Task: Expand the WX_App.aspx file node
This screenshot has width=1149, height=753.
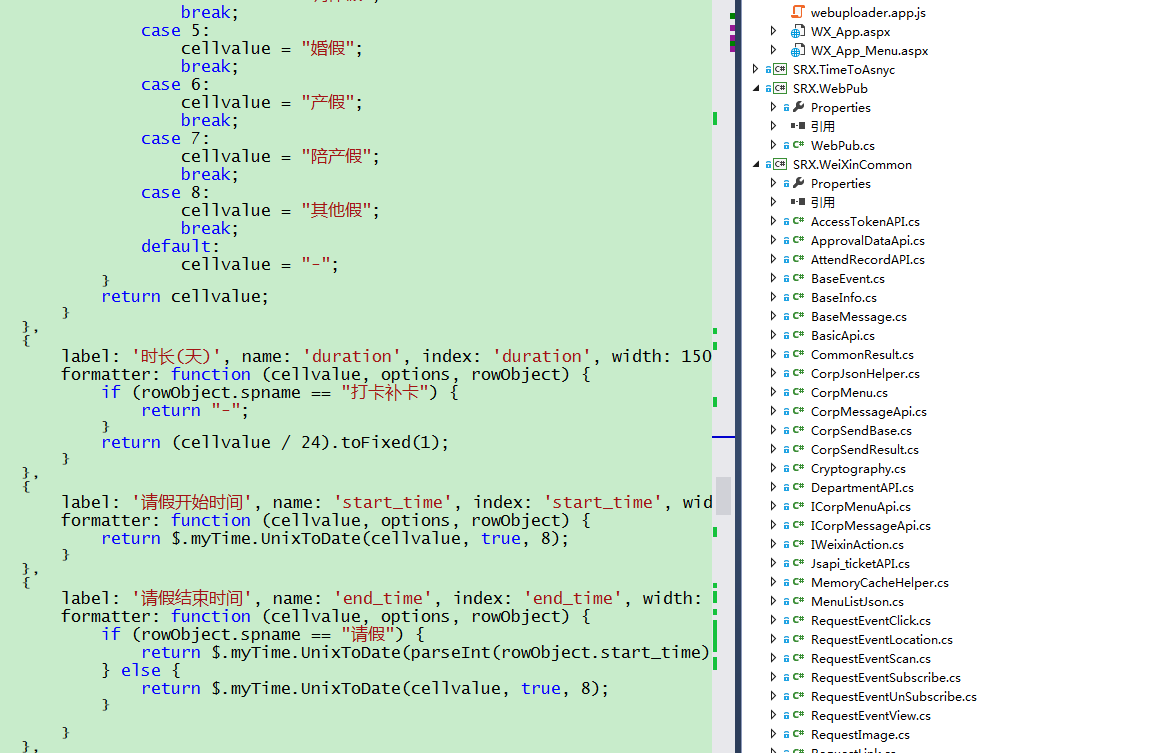Action: coord(773,31)
